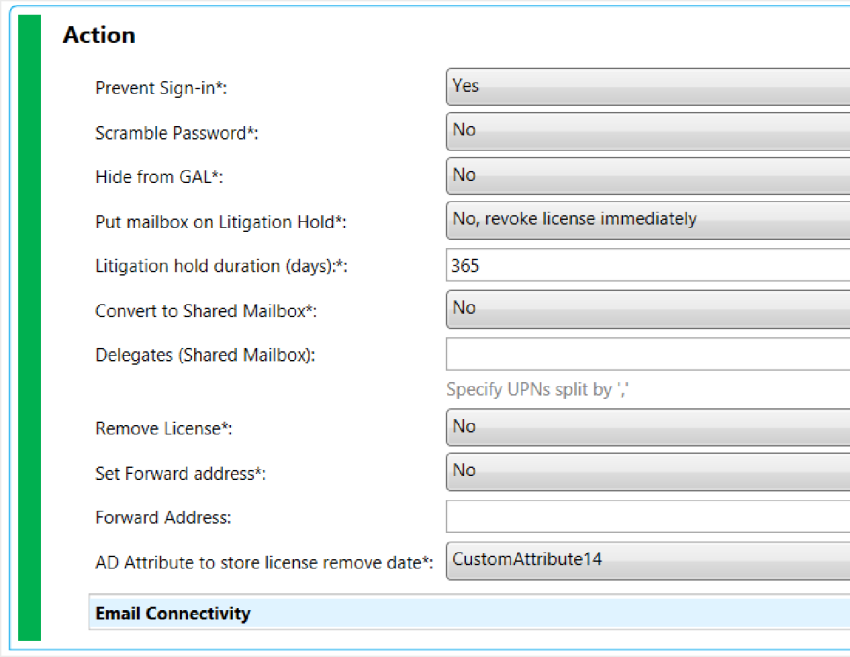Open the Convert to Shared Mailbox dropdown
850x657 pixels.
point(648,309)
